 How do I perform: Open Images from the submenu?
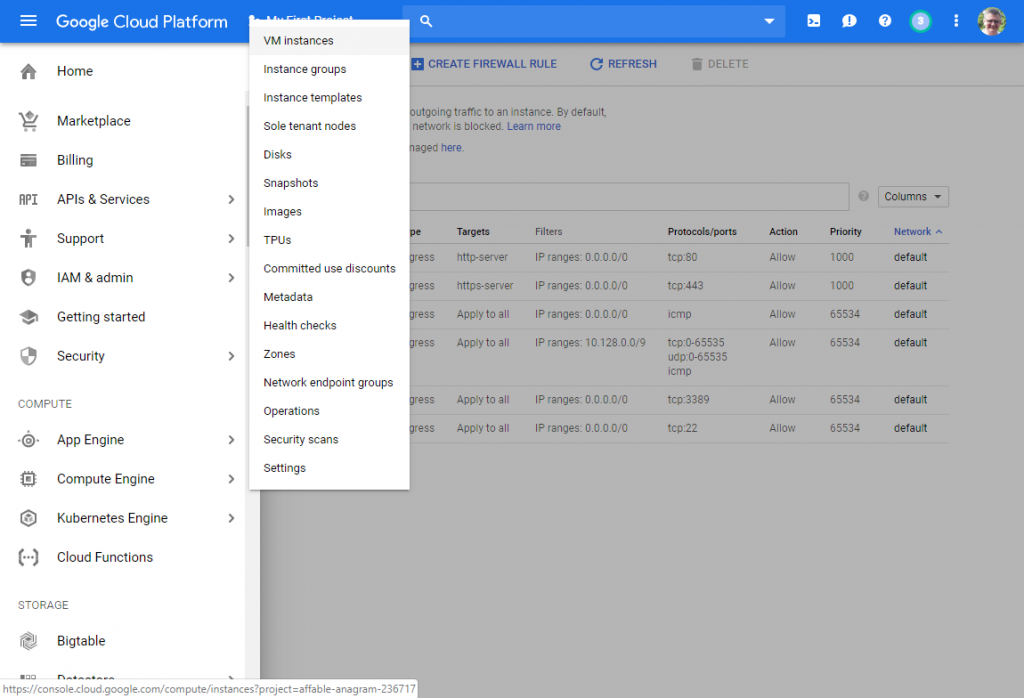coord(329,212)
